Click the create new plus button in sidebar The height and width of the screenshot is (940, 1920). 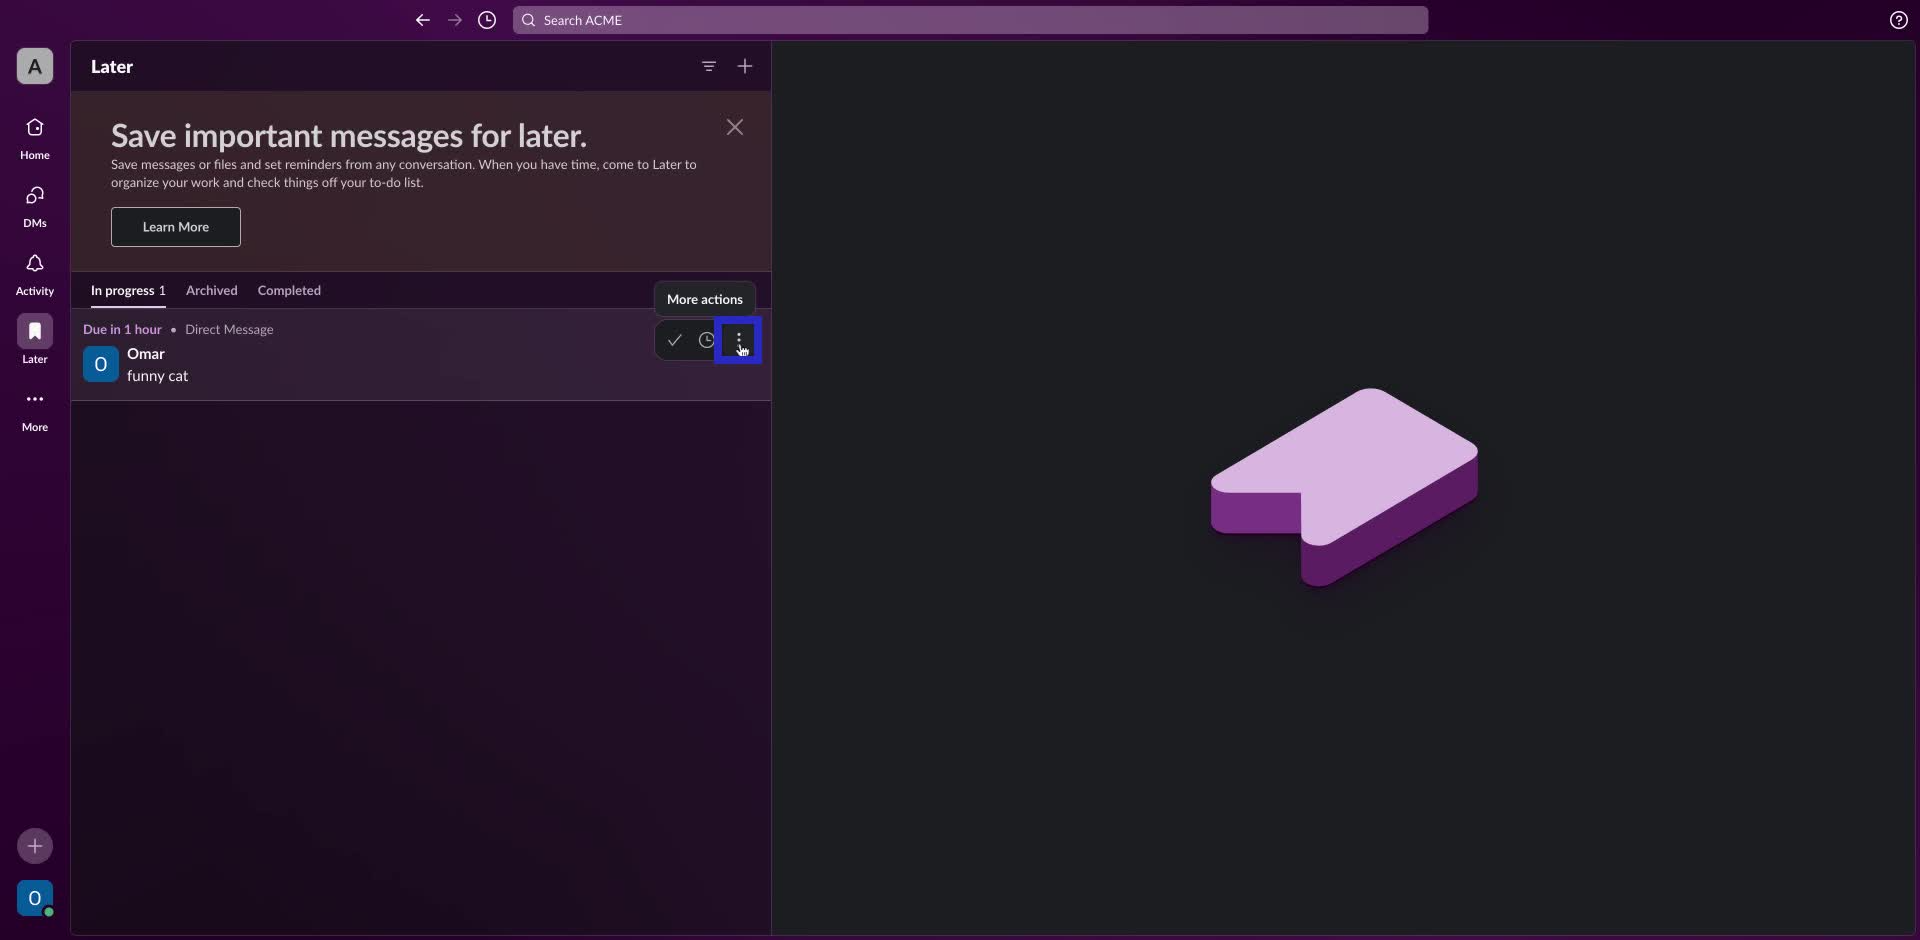35,846
